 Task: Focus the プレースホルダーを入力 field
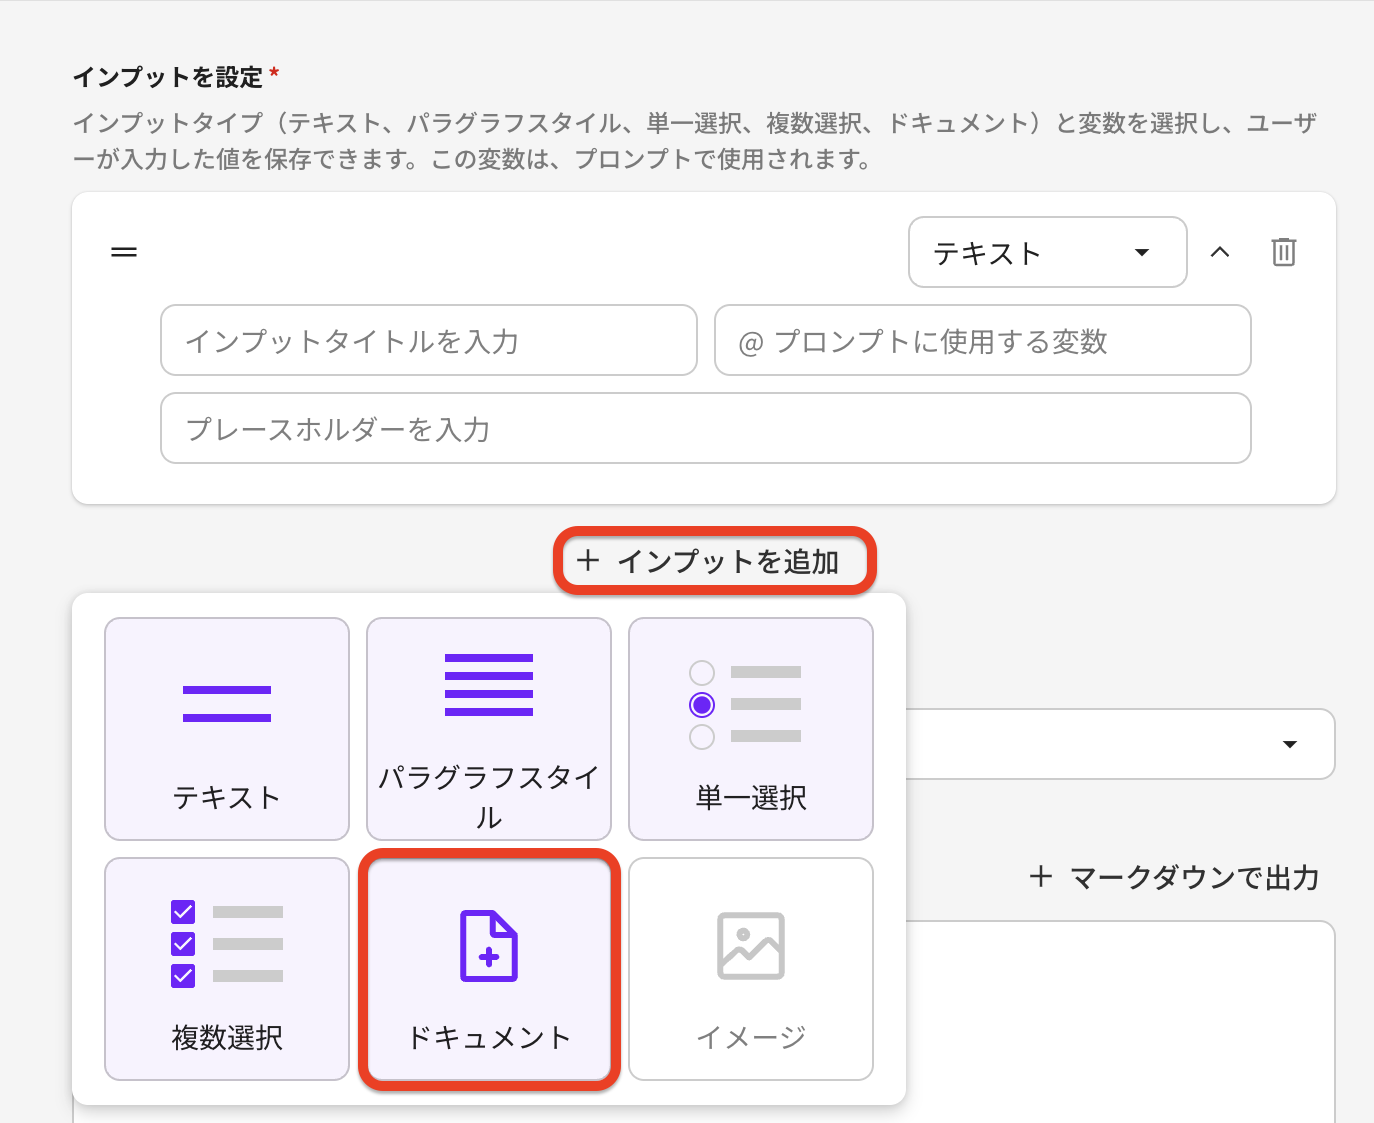(705, 429)
